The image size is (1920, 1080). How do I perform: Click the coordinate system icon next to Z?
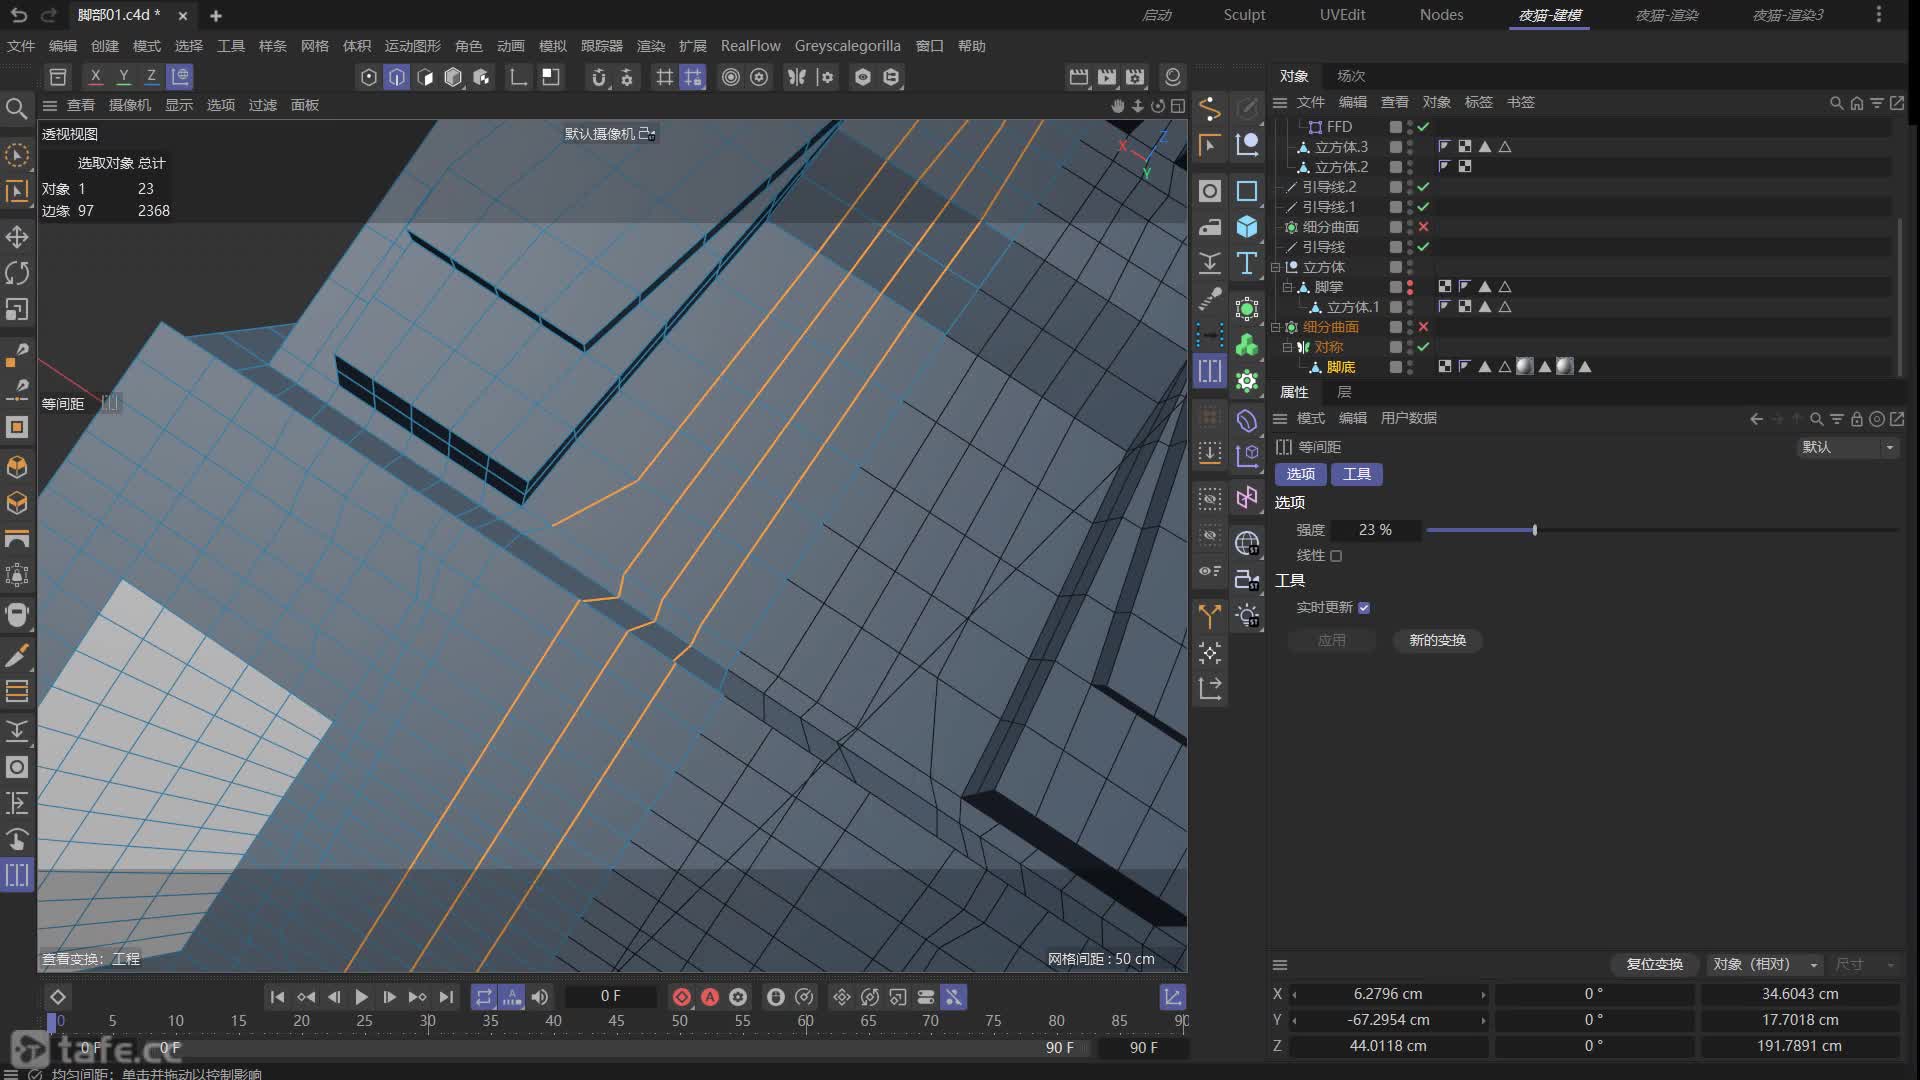point(179,76)
